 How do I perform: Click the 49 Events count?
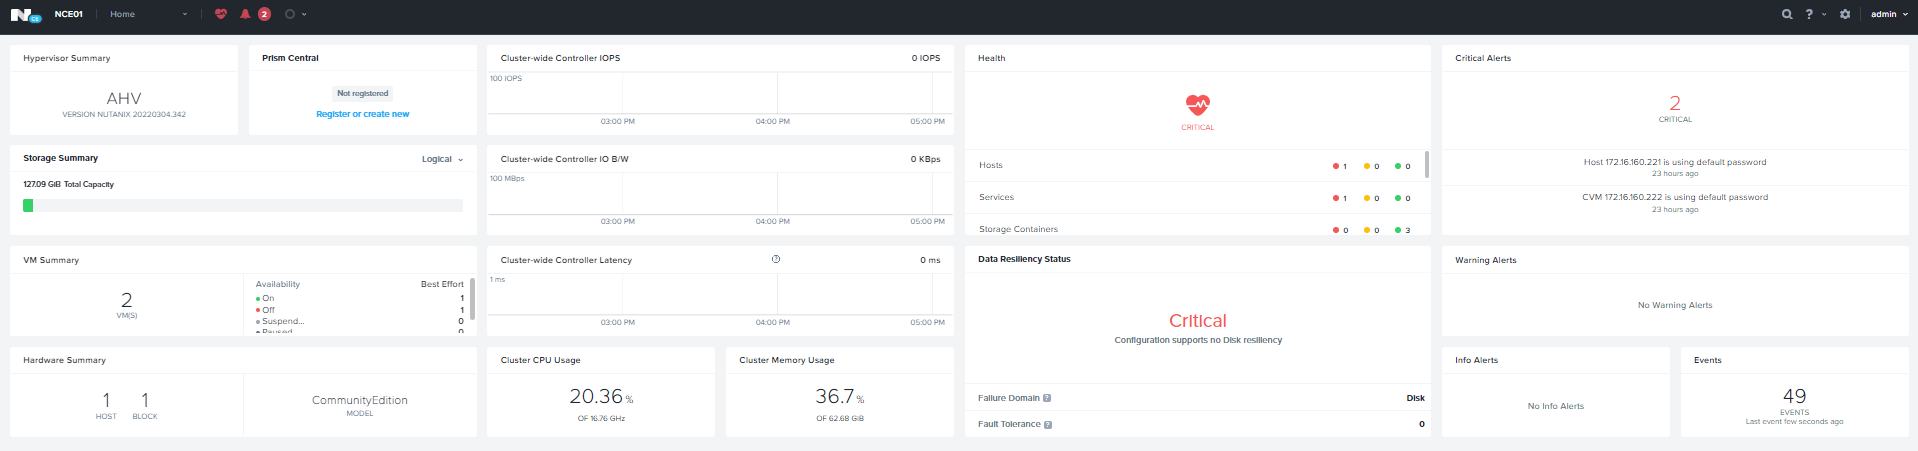point(1794,397)
